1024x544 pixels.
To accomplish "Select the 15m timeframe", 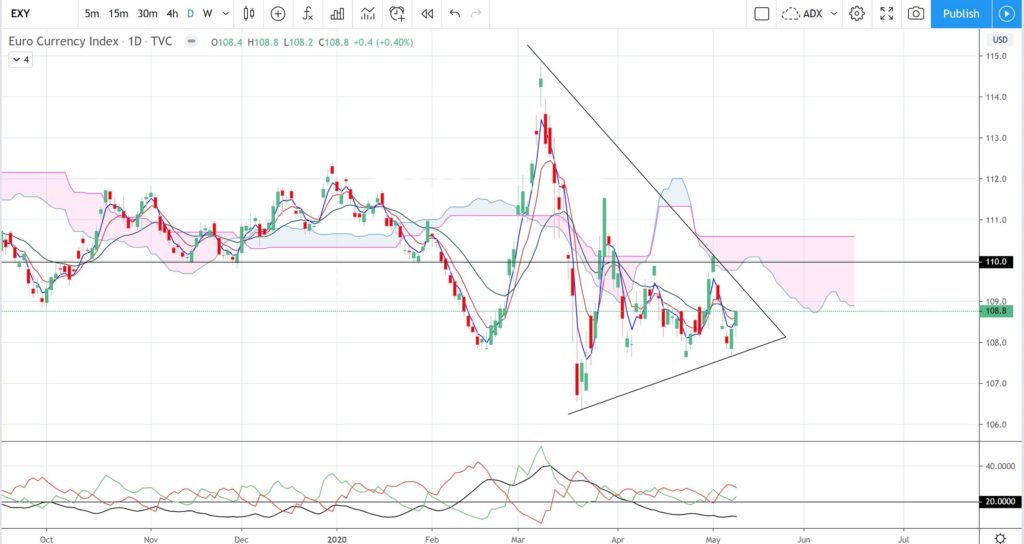I will 118,13.
